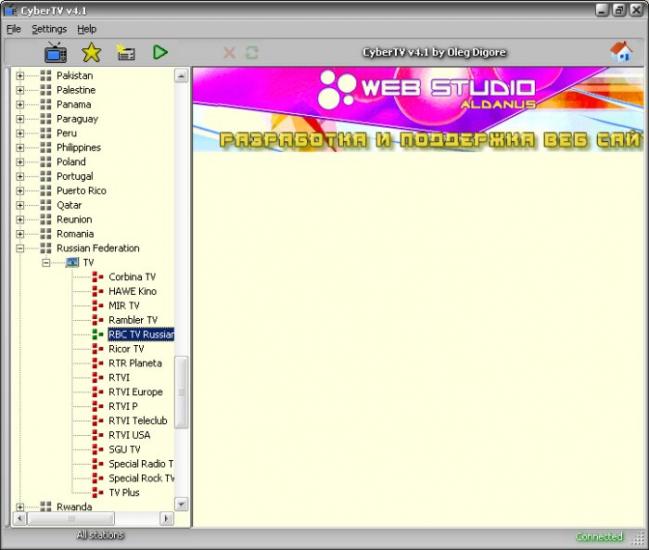The width and height of the screenshot is (649, 550).
Task: Select RTR Planeta station
Action: tap(135, 363)
